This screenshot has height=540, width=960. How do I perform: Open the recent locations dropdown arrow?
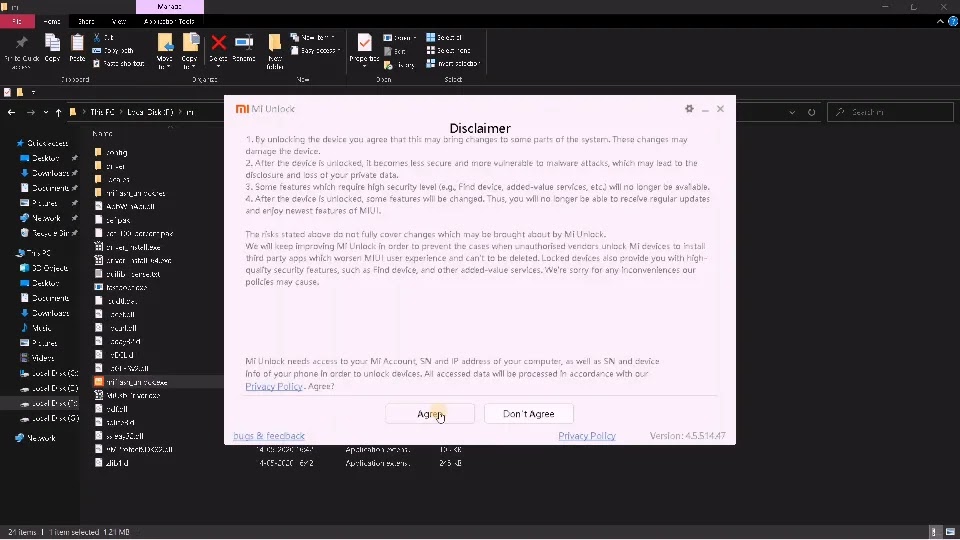pos(46,113)
